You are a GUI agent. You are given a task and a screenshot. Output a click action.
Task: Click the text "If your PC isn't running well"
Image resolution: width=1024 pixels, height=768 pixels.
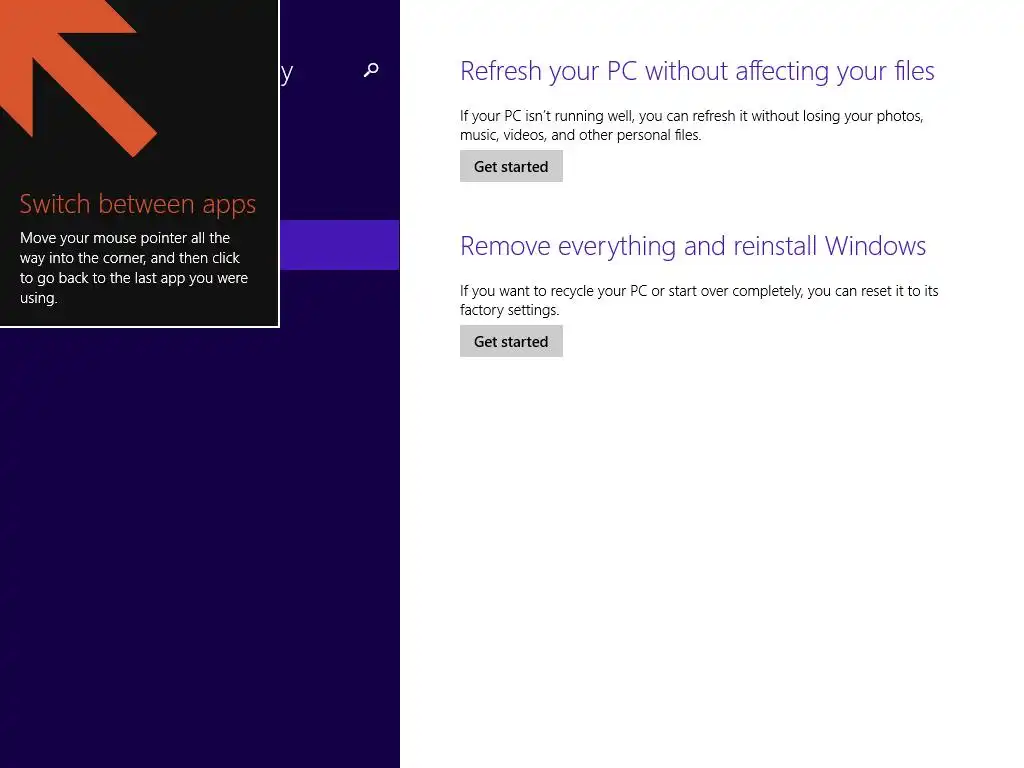(x=546, y=116)
